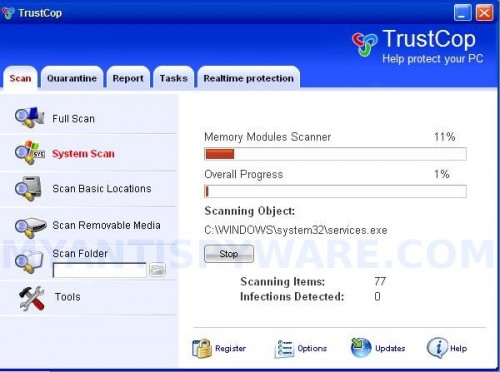500x372 pixels.
Task: Click the Infections Detected value 0
Action: click(377, 296)
